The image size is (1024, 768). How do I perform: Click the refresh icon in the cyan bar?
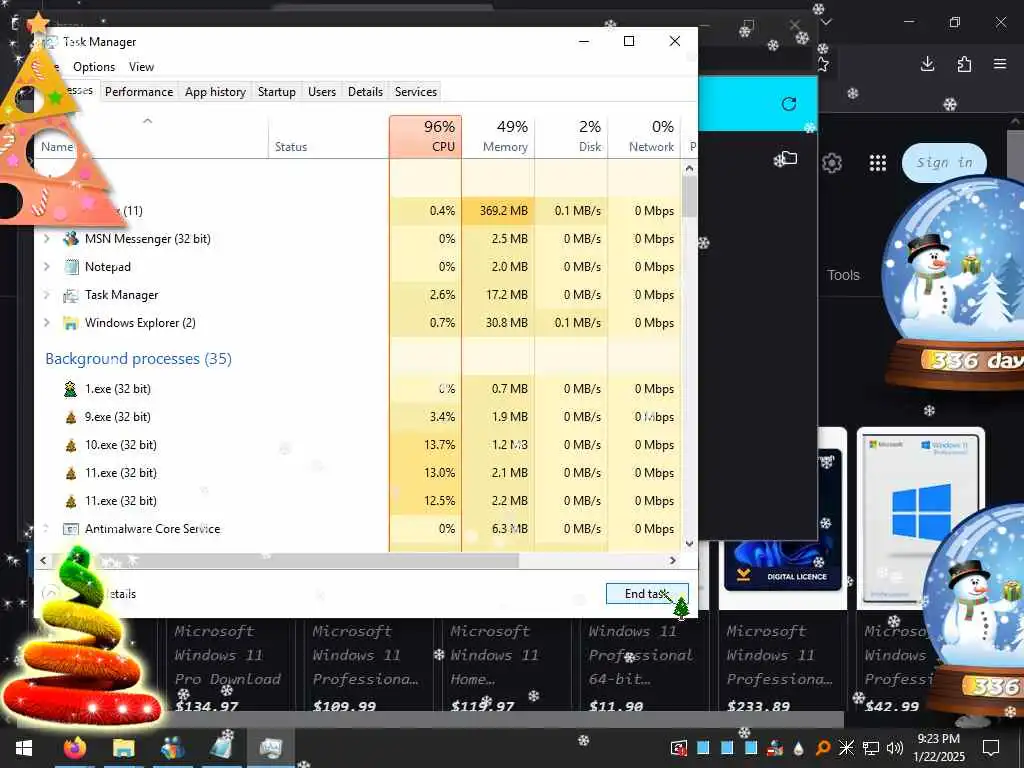[789, 104]
